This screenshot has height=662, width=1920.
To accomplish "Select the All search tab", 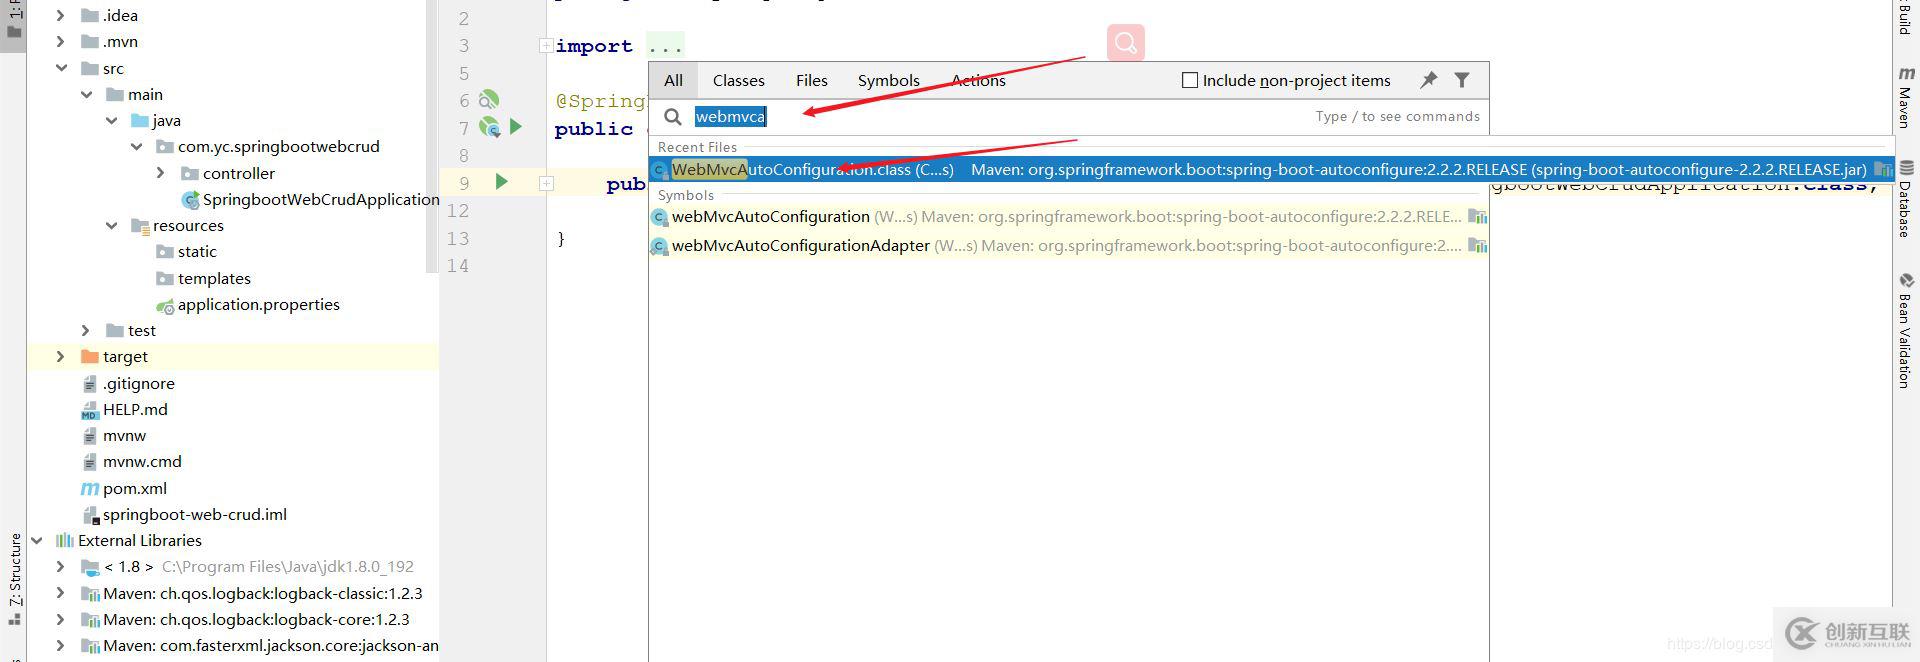I will pos(673,80).
